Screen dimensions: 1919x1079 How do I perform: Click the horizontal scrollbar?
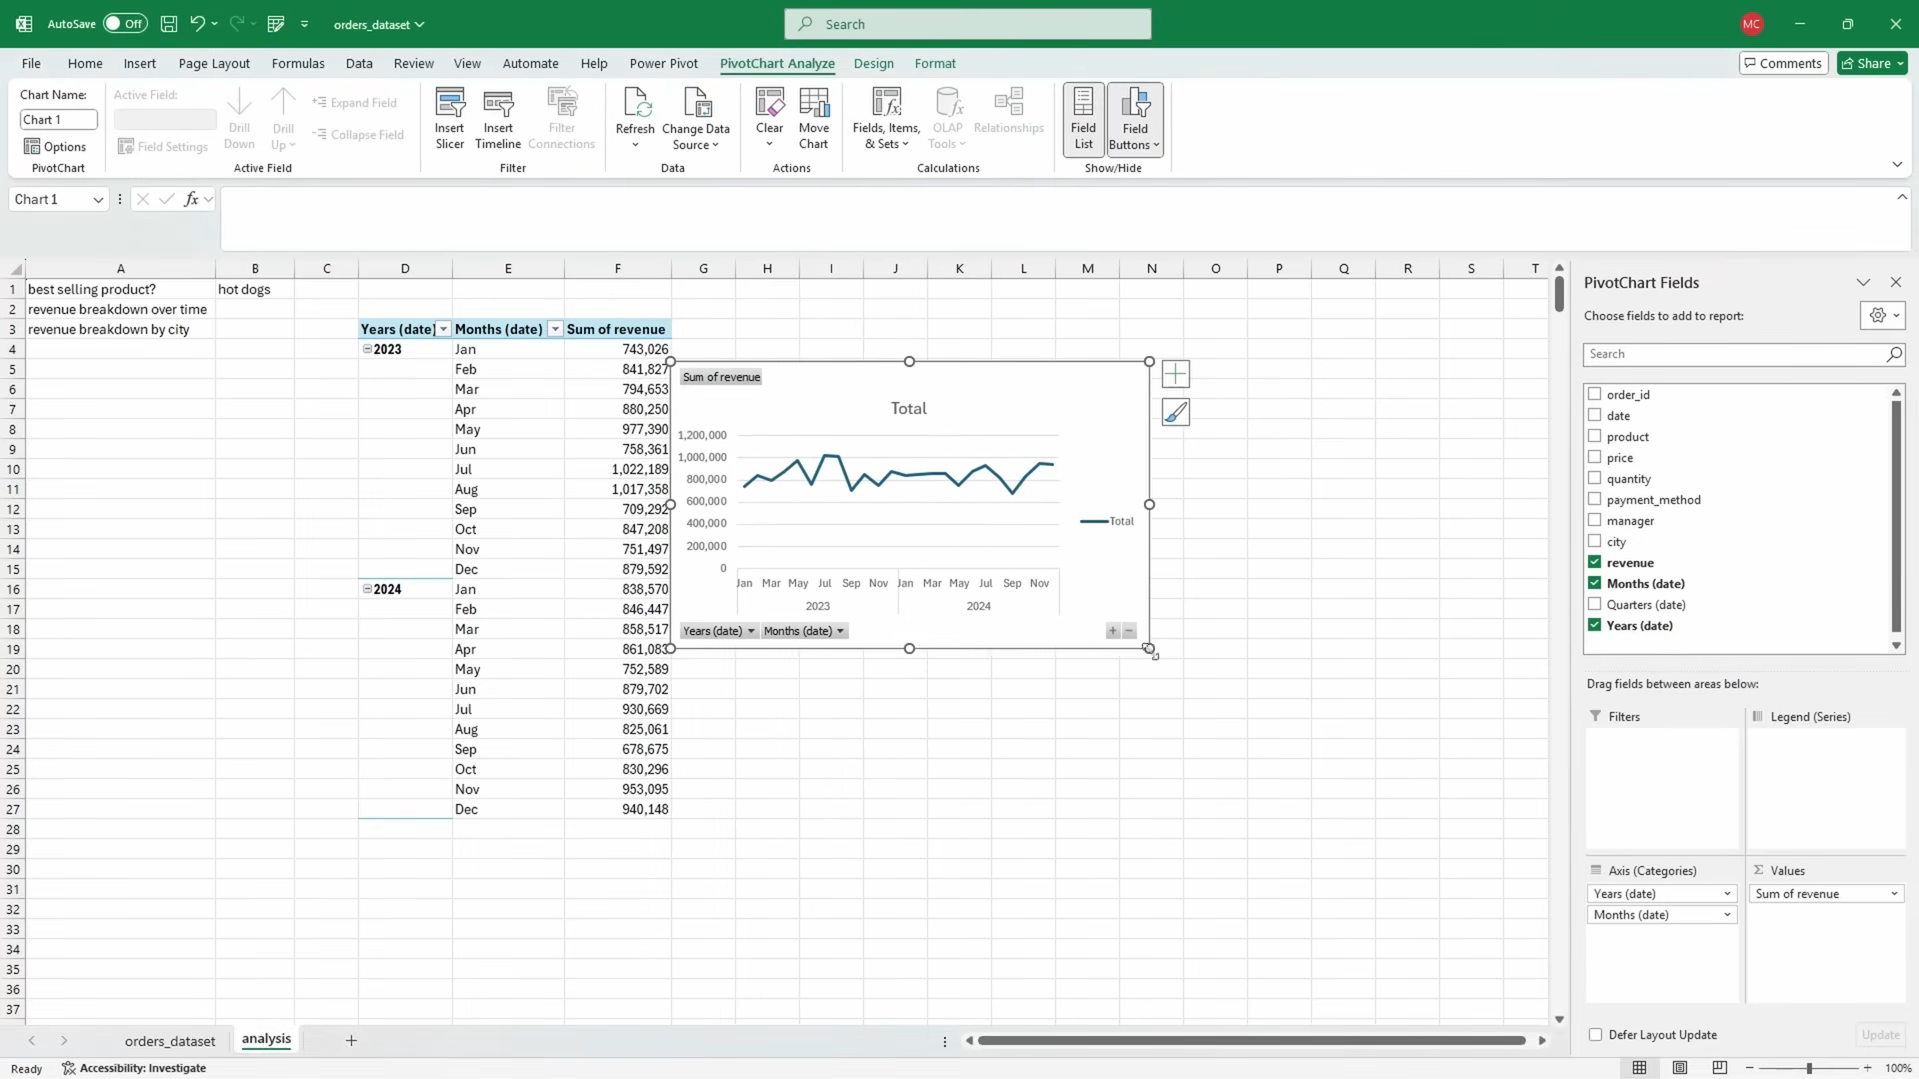[1252, 1041]
